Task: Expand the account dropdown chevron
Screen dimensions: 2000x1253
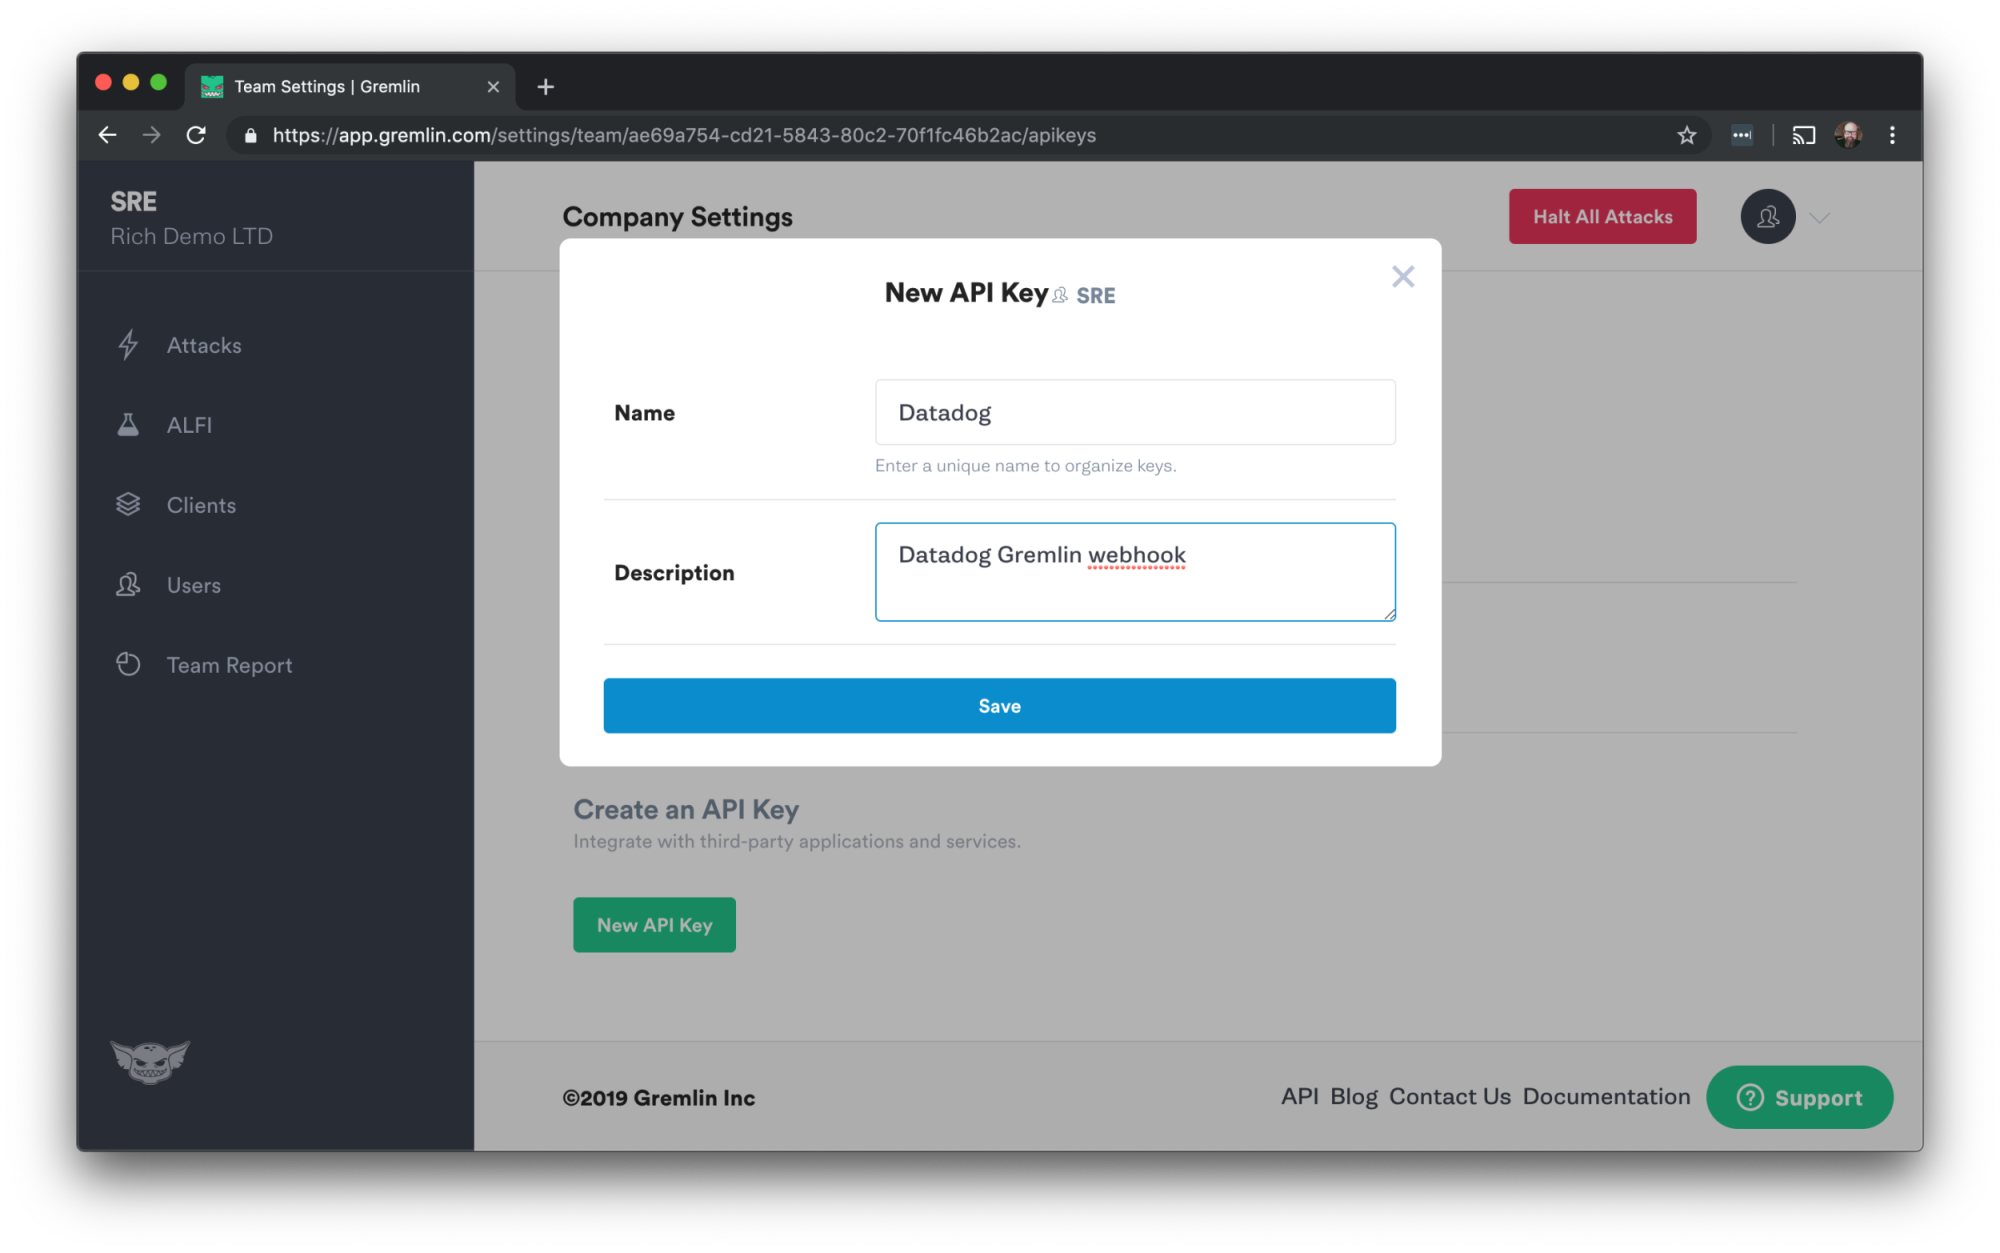Action: click(1820, 217)
